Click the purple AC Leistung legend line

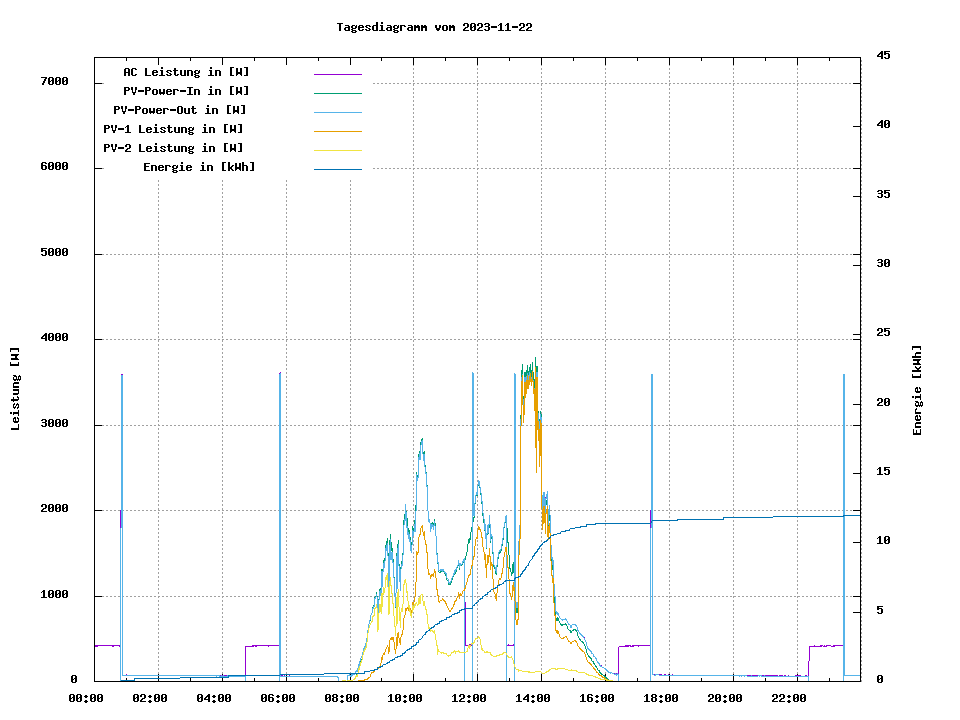(x=337, y=74)
